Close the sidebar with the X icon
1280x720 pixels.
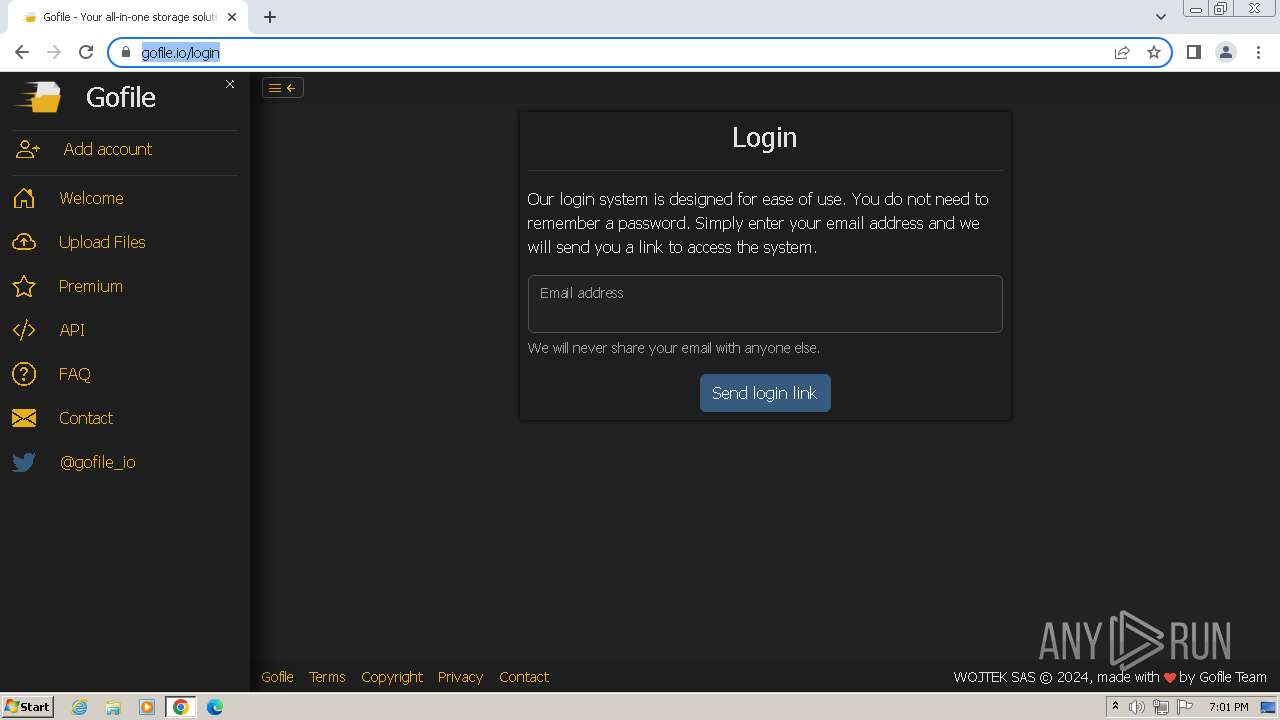230,84
